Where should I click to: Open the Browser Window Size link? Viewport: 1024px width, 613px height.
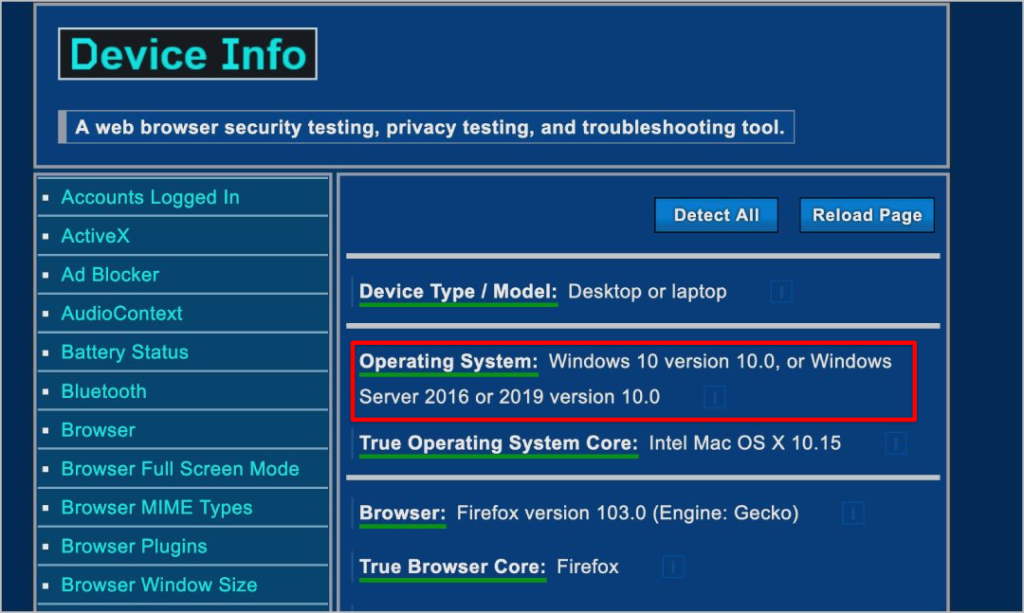pyautogui.click(x=159, y=585)
